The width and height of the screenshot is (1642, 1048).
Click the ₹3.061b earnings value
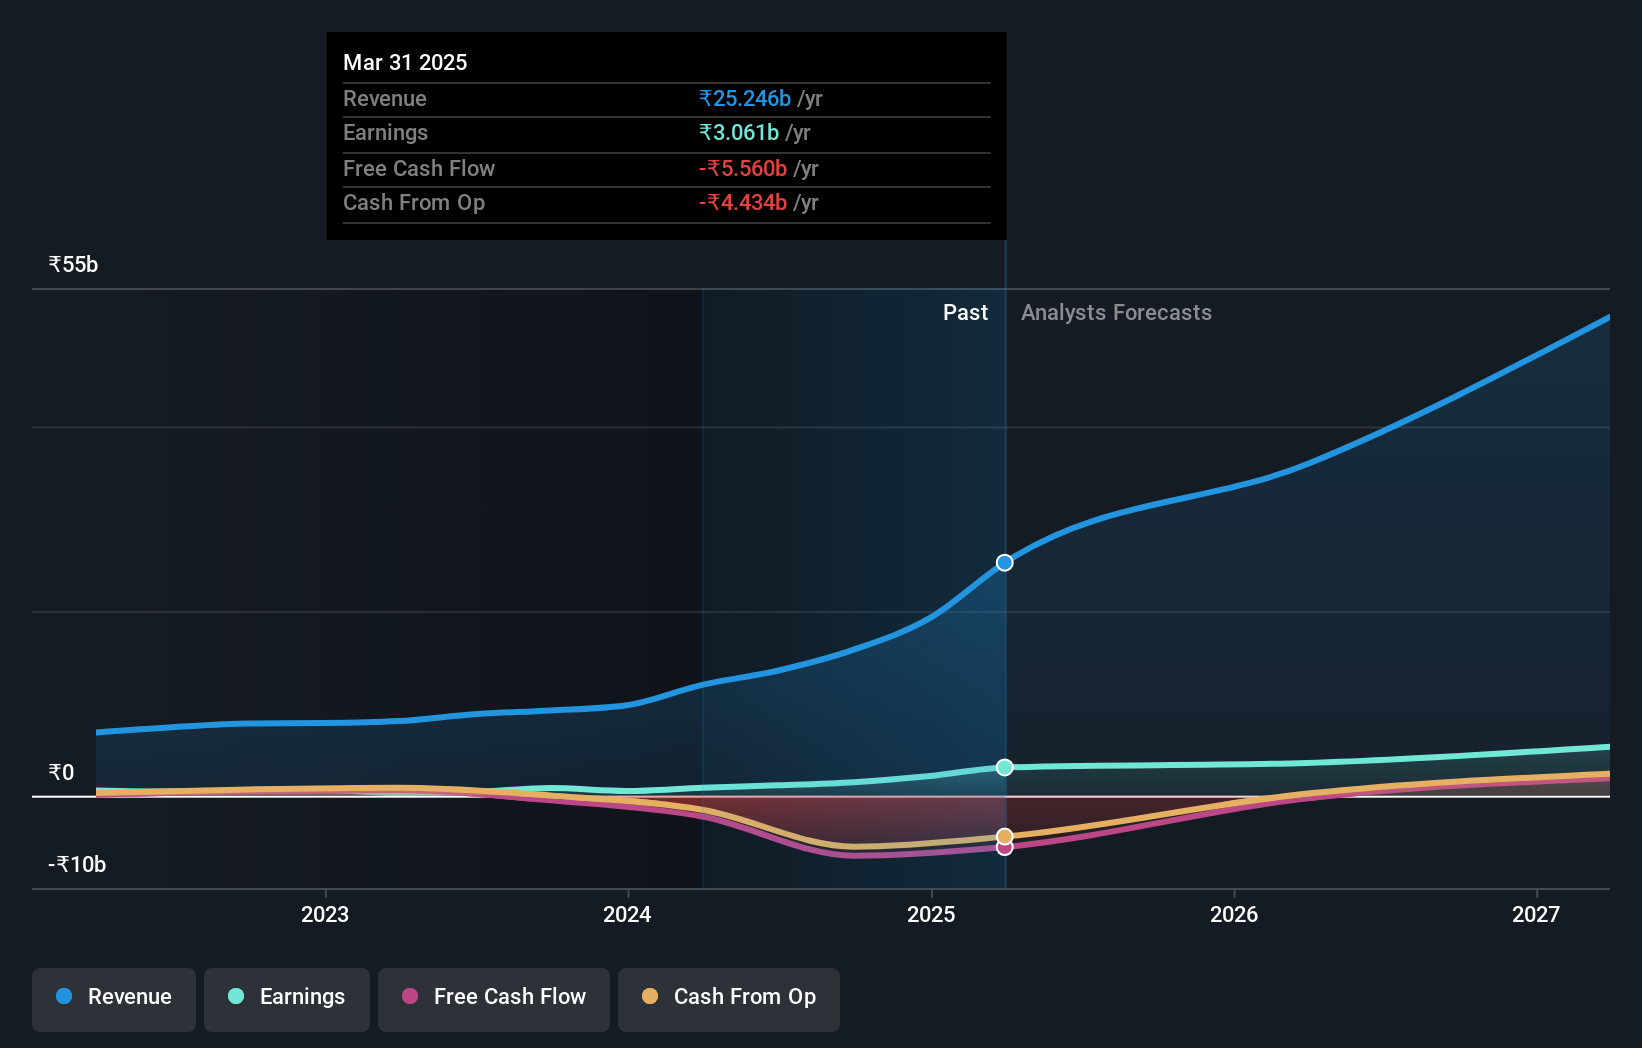739,132
